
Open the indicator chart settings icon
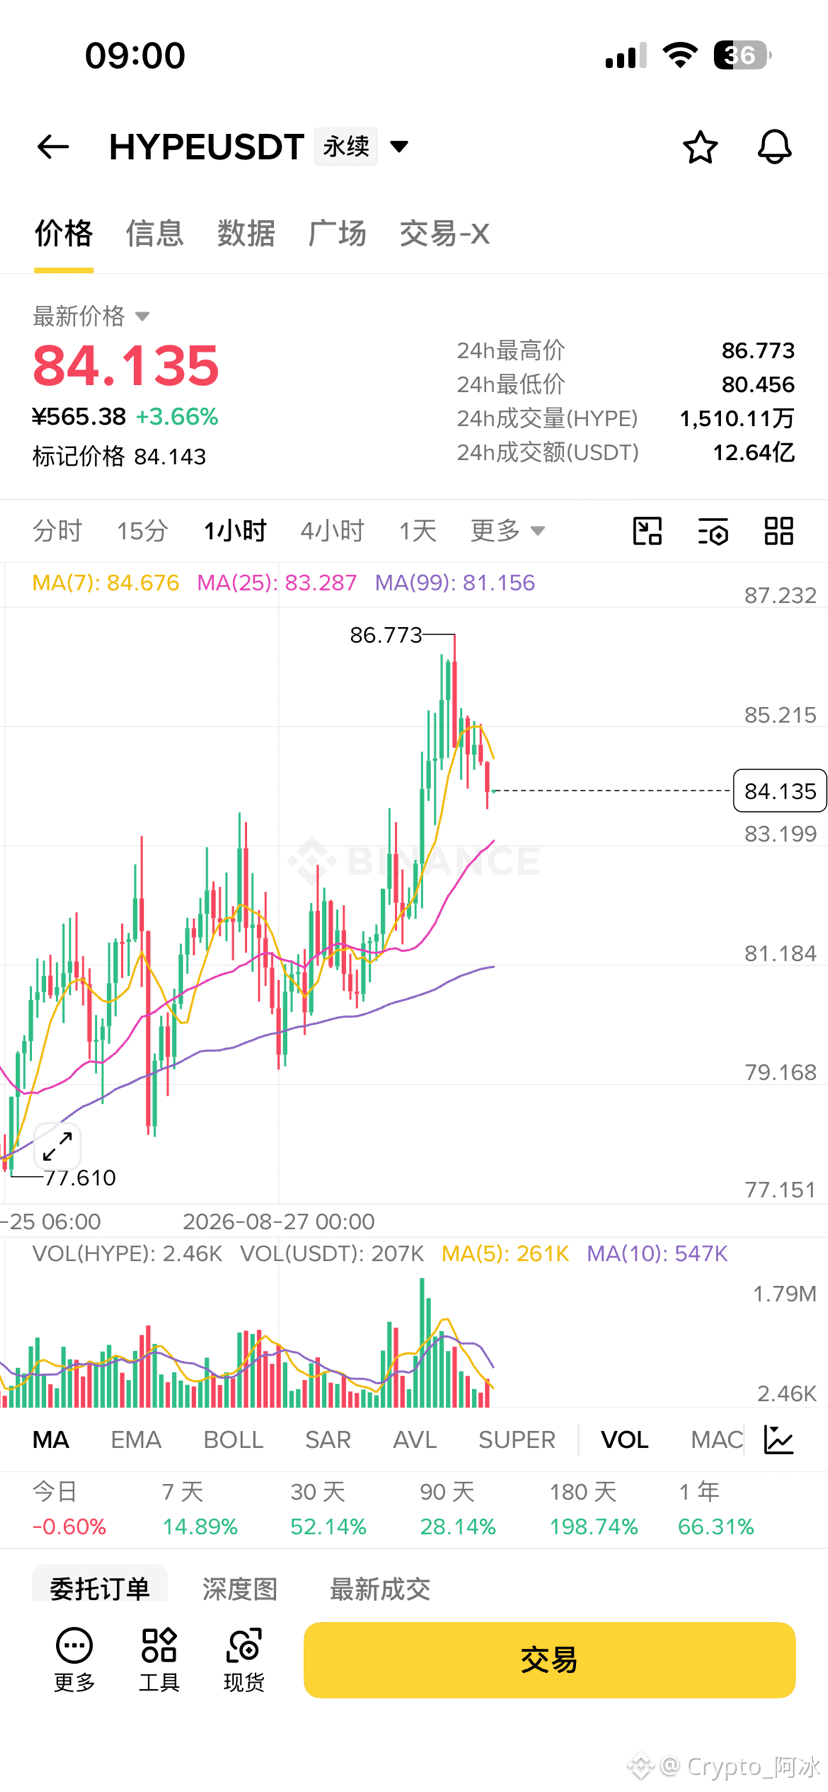pos(779,1440)
